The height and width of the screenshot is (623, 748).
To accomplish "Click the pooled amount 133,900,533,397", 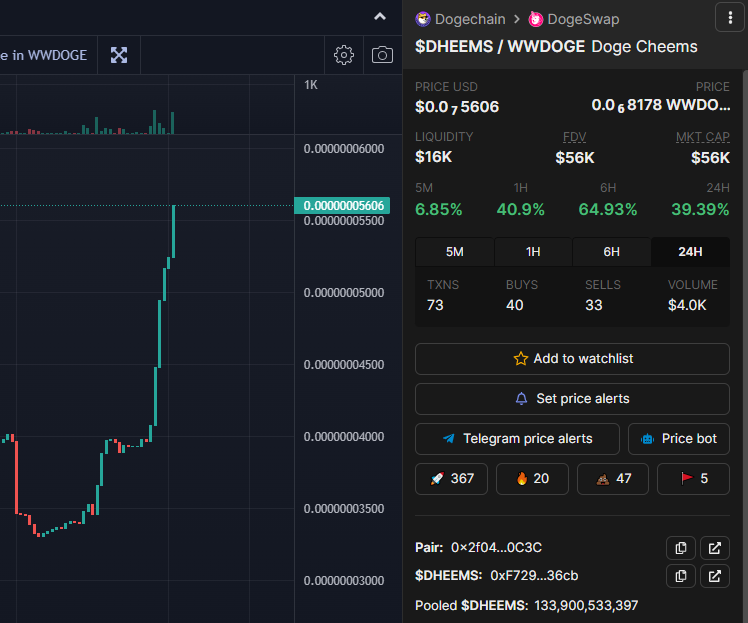I will 586,605.
